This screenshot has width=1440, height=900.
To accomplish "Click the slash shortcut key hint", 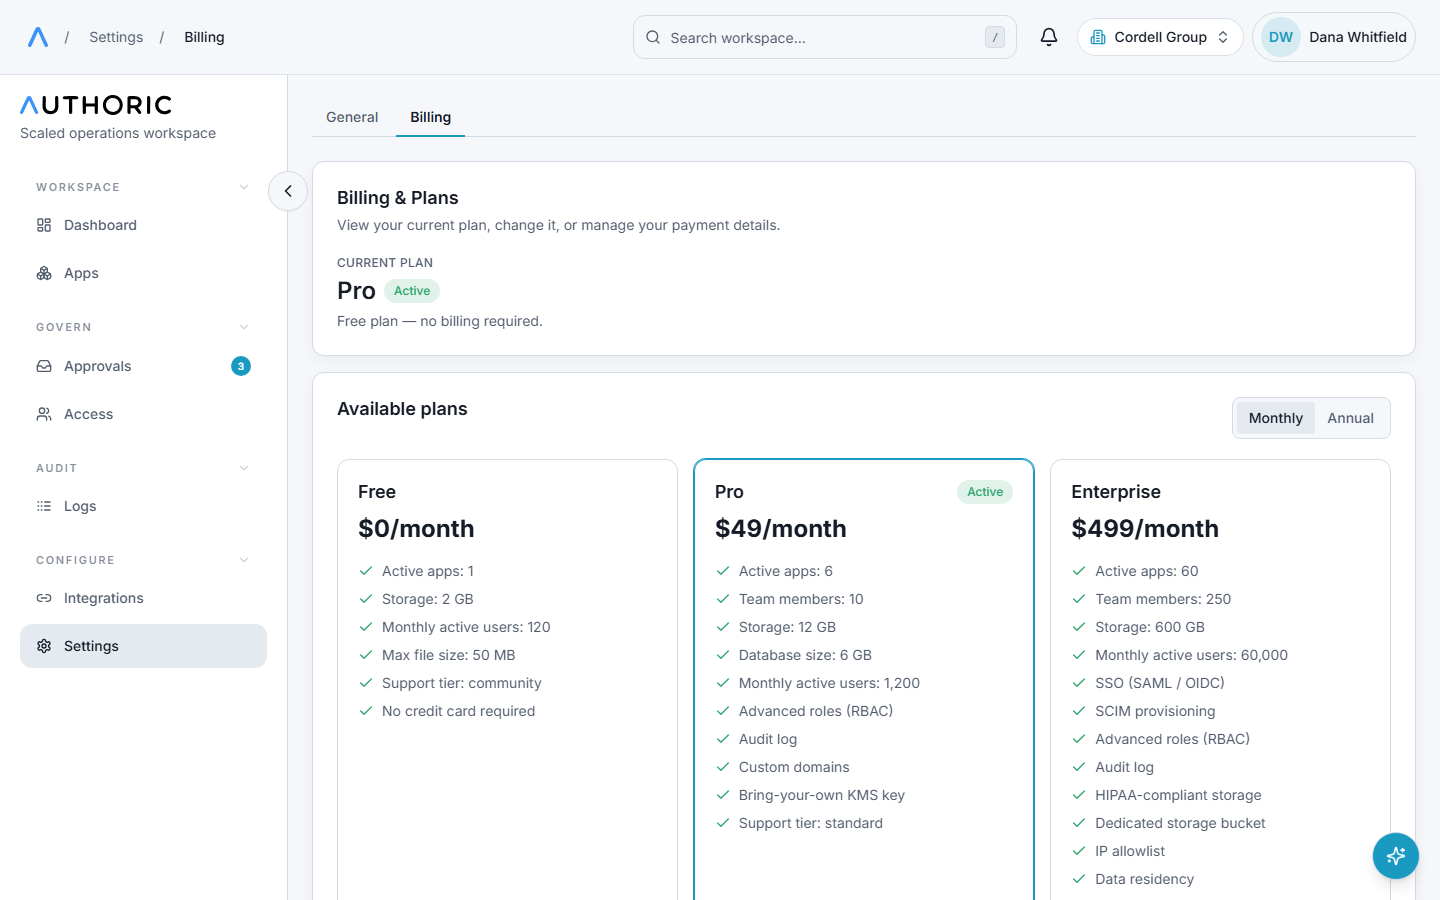I will (995, 37).
